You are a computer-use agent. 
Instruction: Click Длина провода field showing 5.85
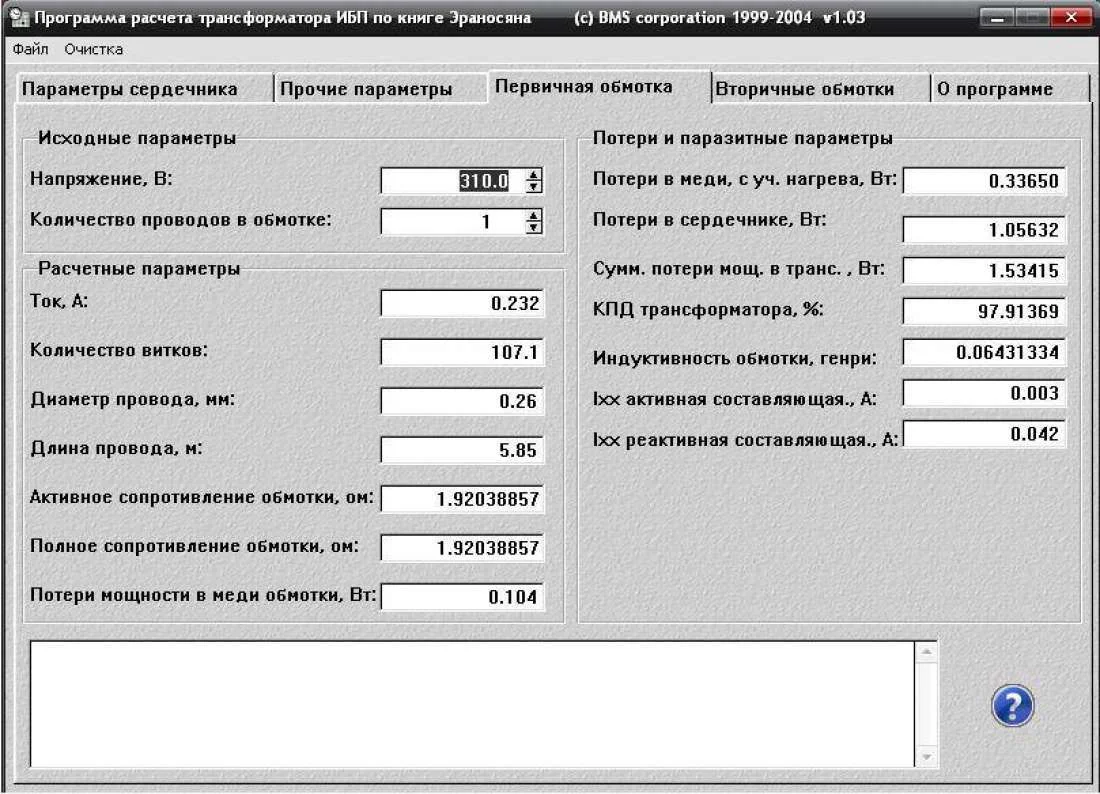click(x=462, y=450)
